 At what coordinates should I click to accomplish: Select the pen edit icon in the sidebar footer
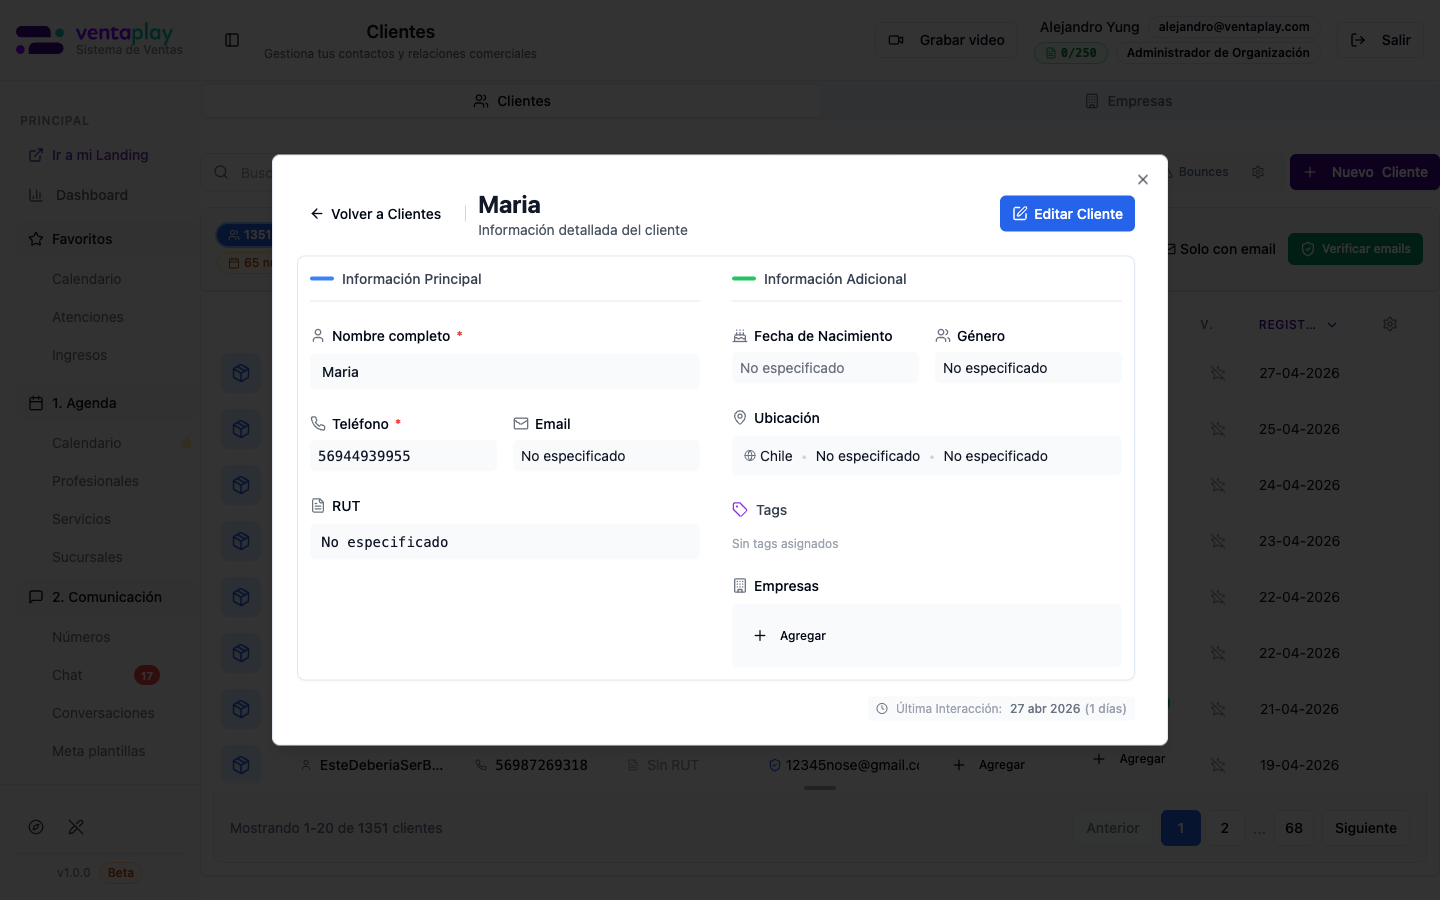[76, 827]
